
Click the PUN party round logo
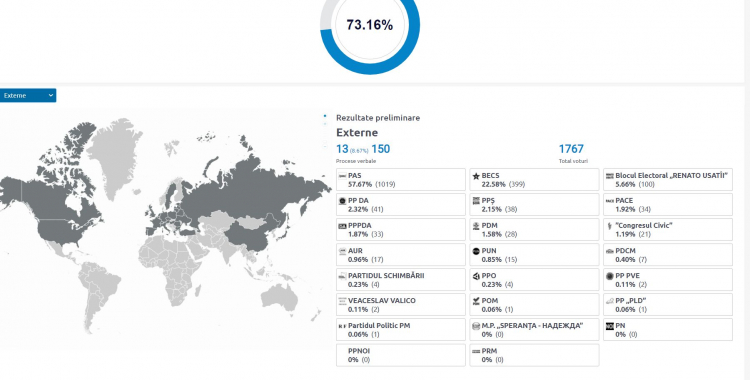[475, 251]
